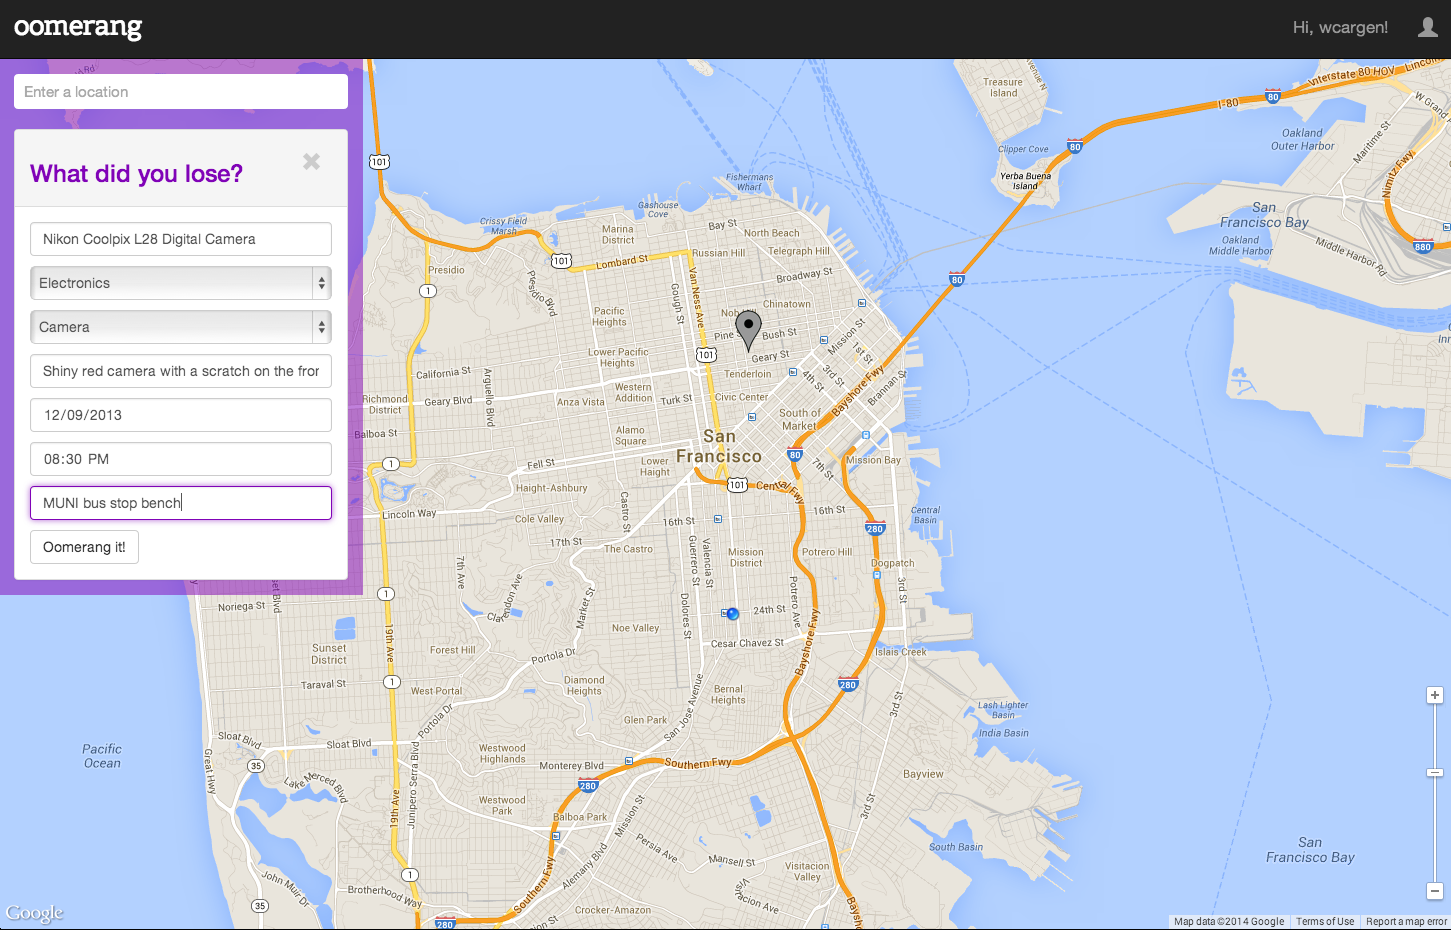Click the Visitacion Valley map label

pos(807,872)
